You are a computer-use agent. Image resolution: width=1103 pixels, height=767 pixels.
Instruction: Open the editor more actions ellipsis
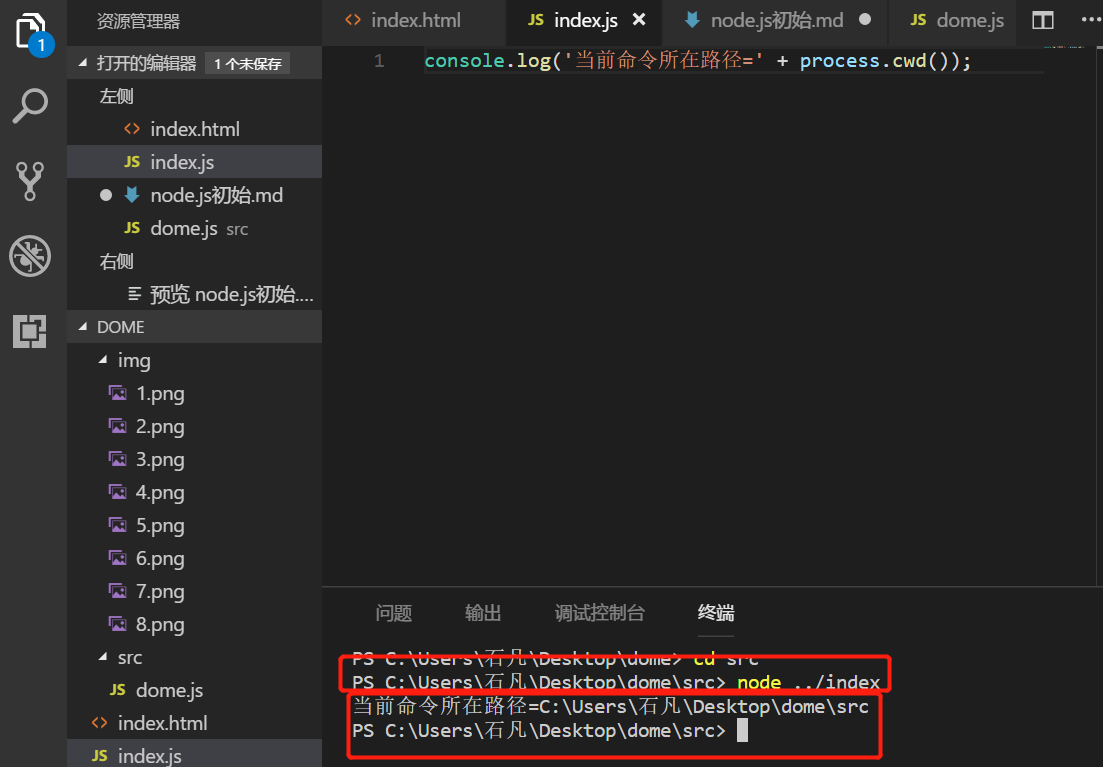coord(1089,20)
